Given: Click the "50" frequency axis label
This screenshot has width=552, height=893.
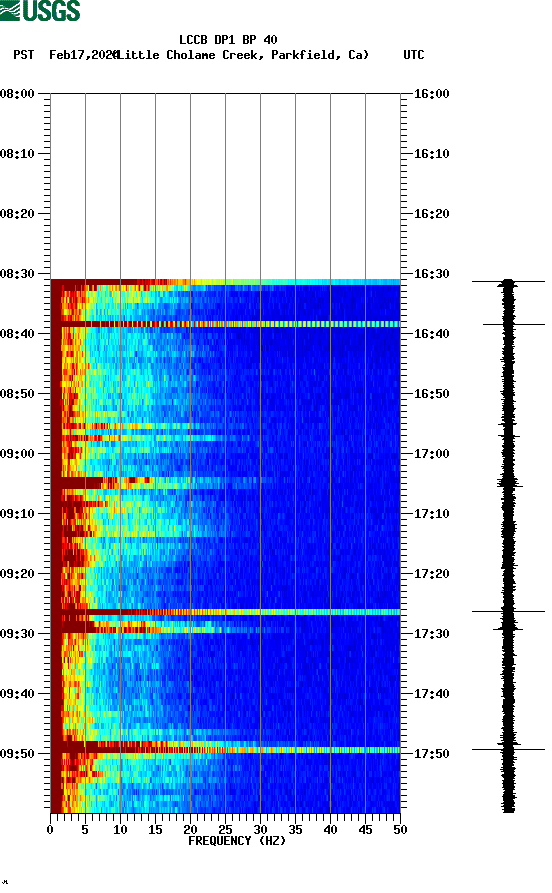Looking at the screenshot, I should point(400,830).
